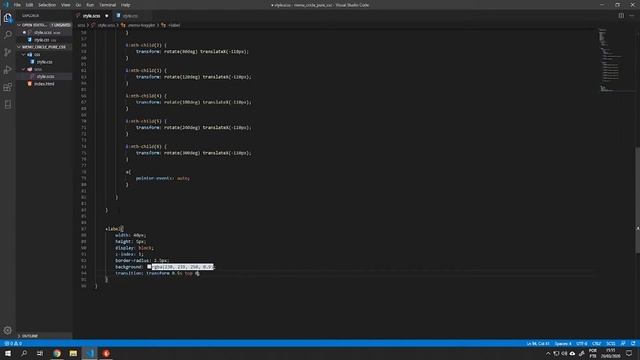The image size is (640, 360).
Task: Open the Selection menu
Action: click(x=47, y=5)
